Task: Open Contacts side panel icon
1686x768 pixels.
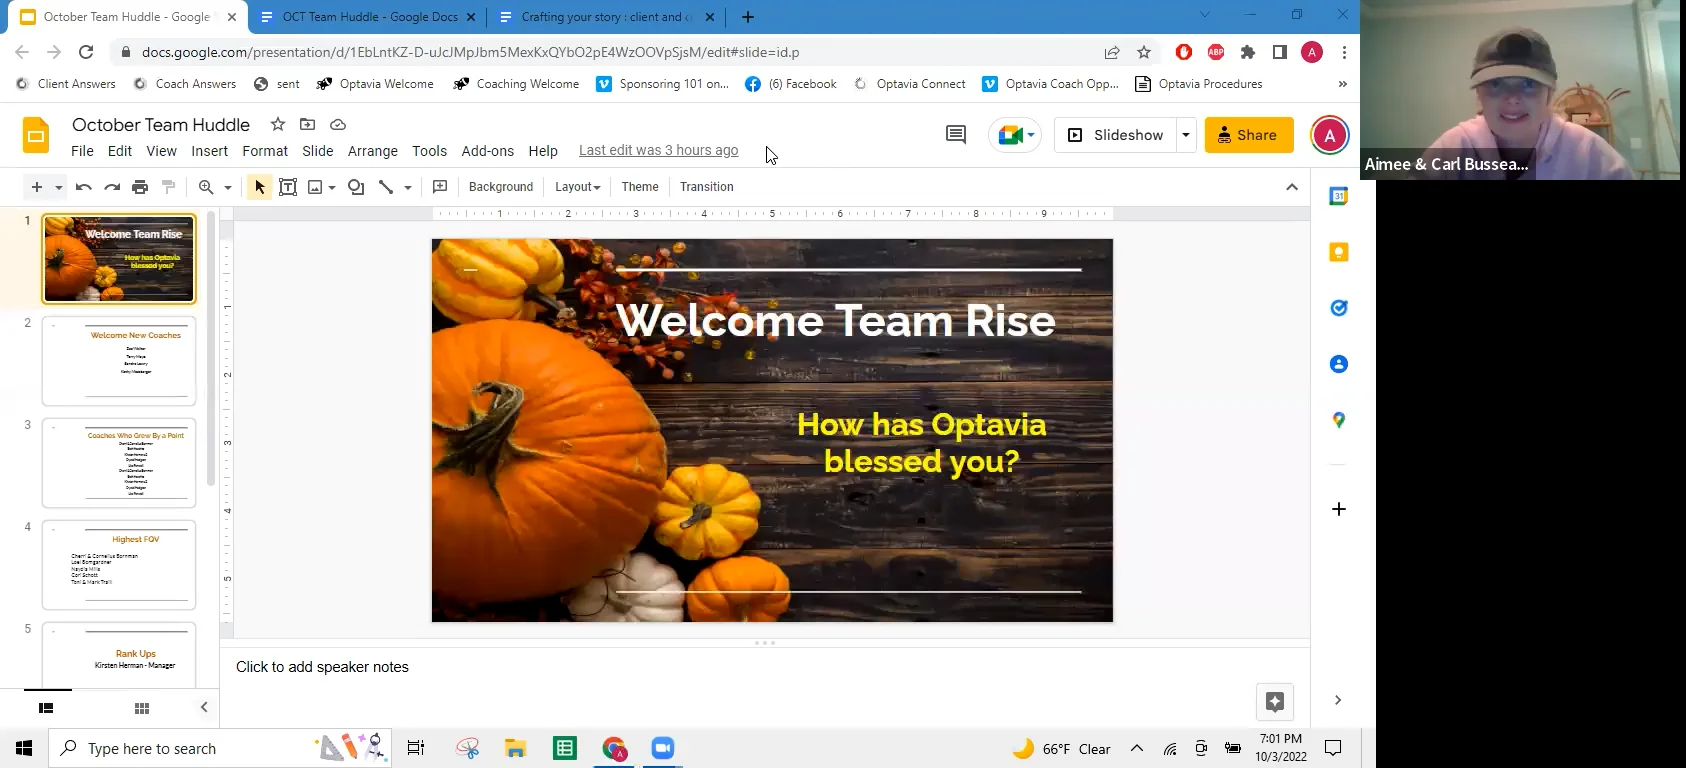Action: coord(1338,364)
